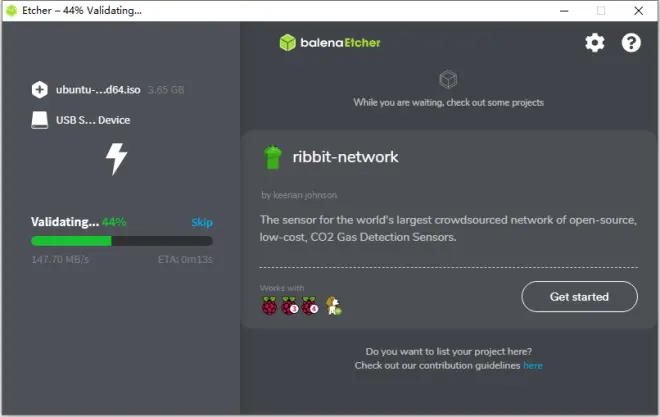Screen dimensions: 660x417
Task: Close the Etcher window
Action: tap(639, 11)
